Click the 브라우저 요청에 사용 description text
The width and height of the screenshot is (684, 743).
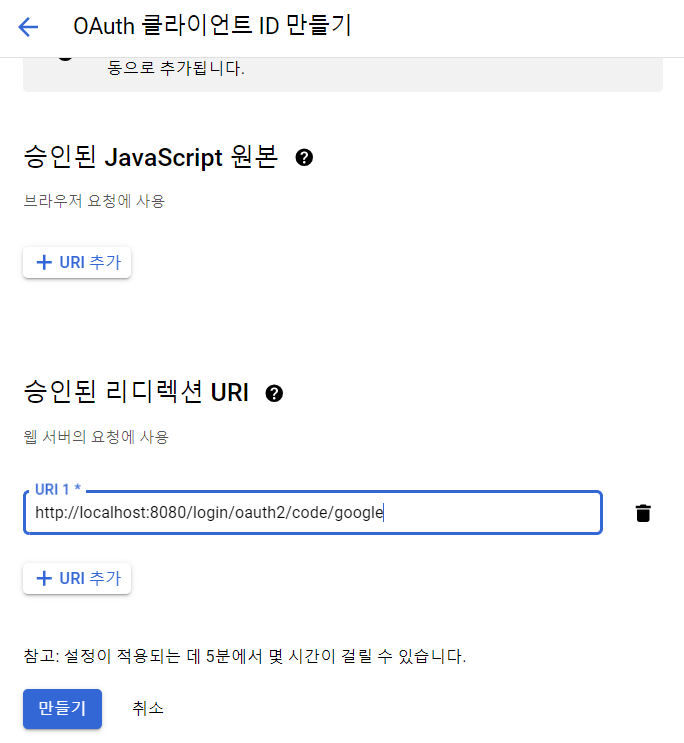coord(94,201)
